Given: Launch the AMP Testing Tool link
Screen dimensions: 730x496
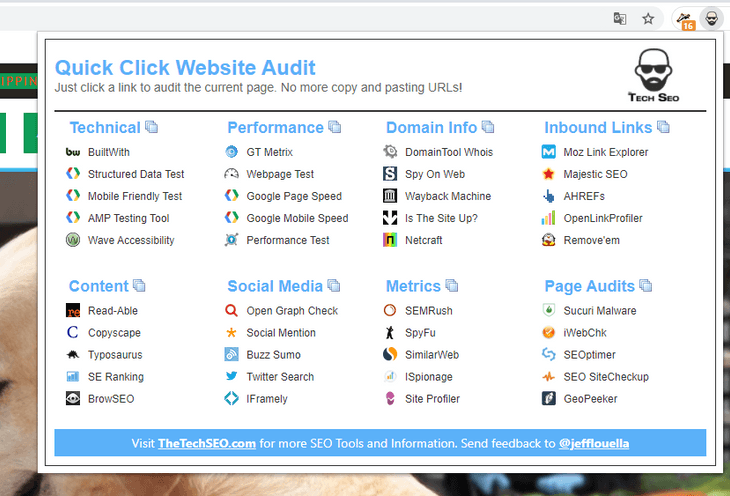Looking at the screenshot, I should [x=128, y=218].
